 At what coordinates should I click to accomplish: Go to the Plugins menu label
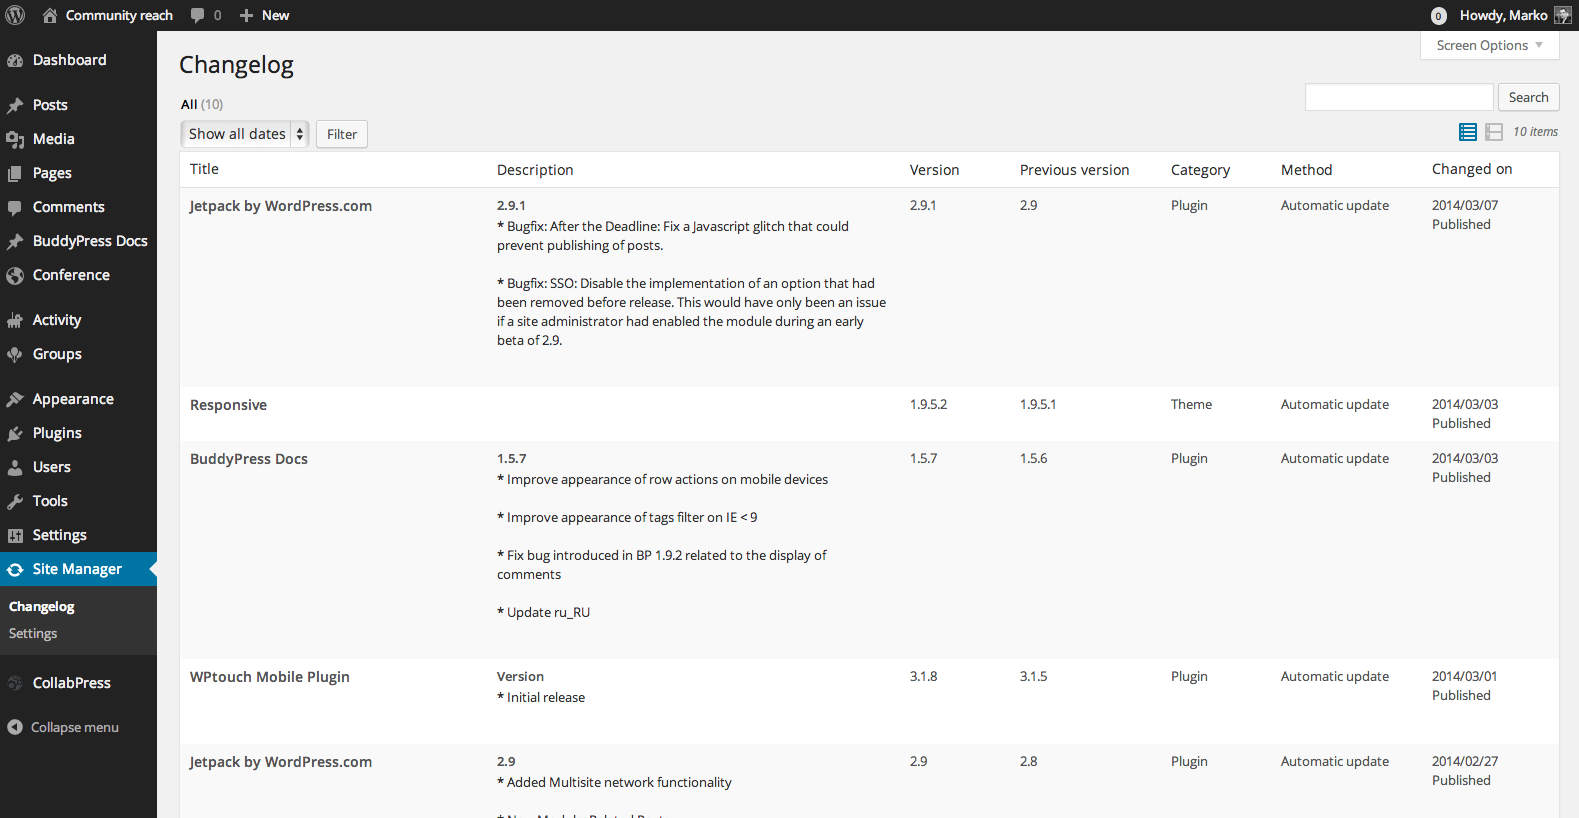(x=57, y=433)
